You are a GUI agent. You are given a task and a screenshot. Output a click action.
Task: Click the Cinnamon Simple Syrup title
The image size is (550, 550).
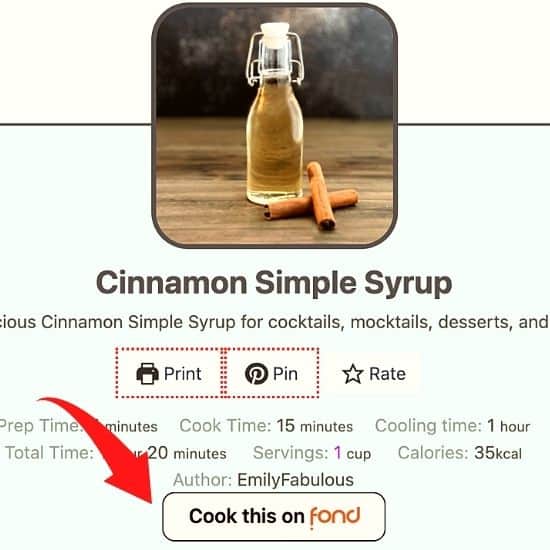click(274, 283)
